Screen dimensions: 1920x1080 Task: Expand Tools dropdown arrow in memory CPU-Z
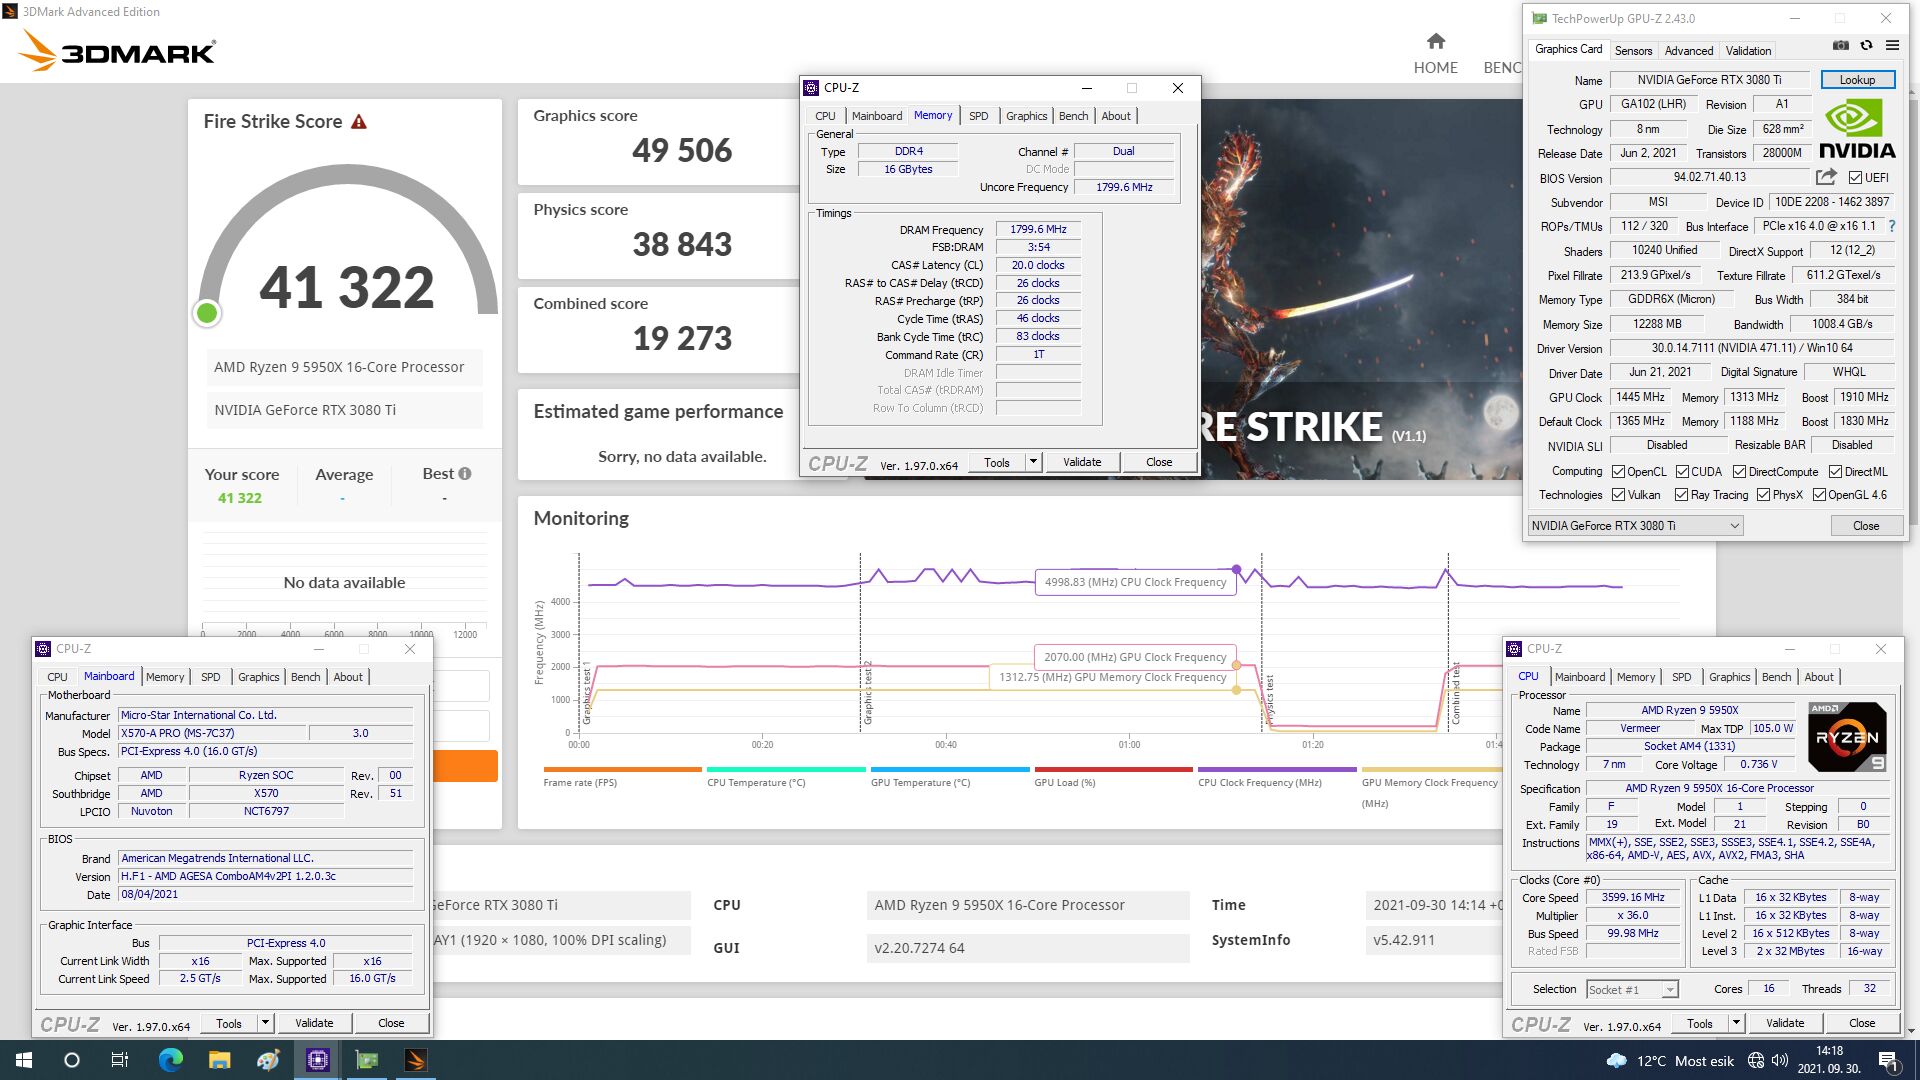[1033, 462]
